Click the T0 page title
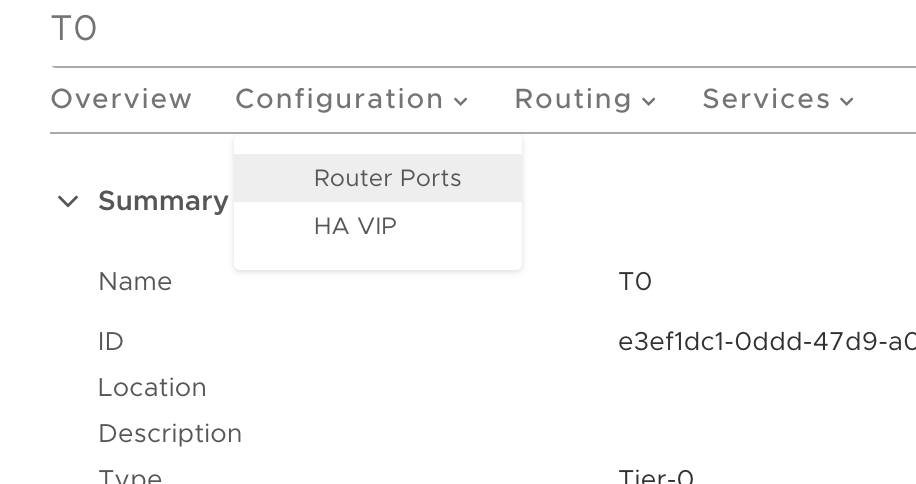 pos(74,29)
